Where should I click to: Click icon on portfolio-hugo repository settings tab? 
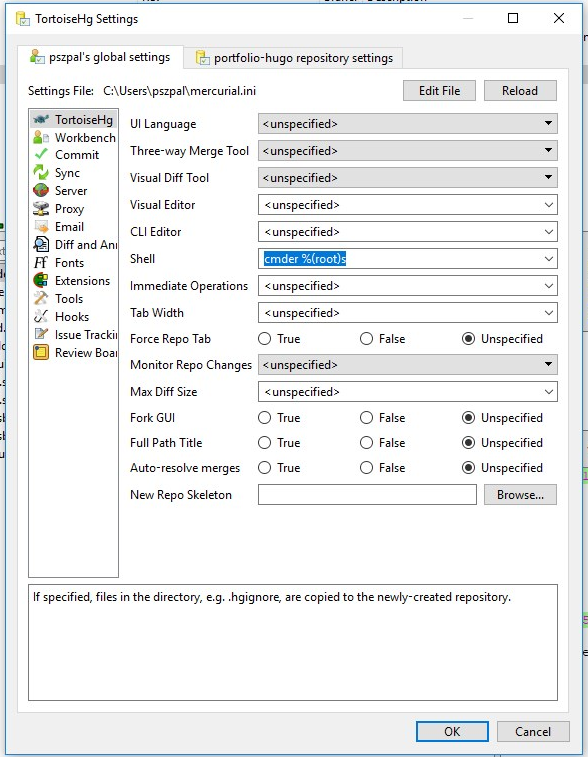[x=202, y=57]
